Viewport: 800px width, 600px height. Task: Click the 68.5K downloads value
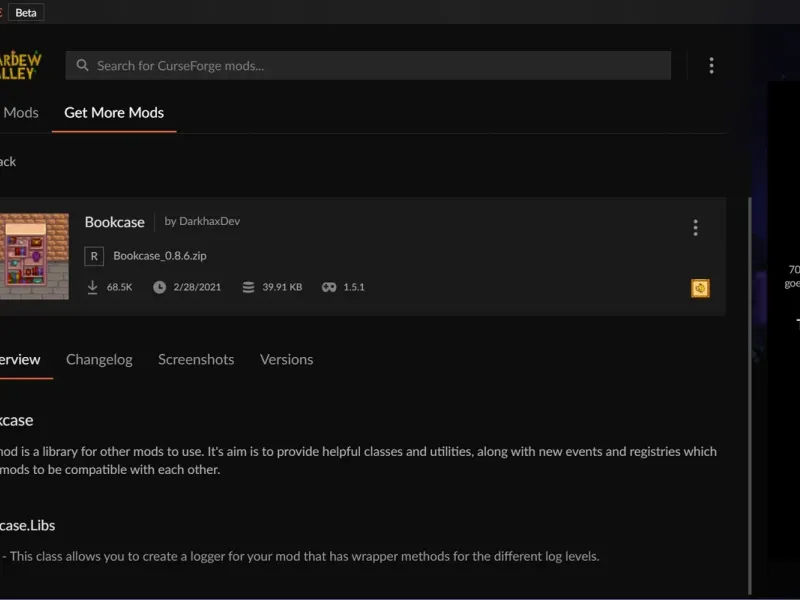coord(119,287)
